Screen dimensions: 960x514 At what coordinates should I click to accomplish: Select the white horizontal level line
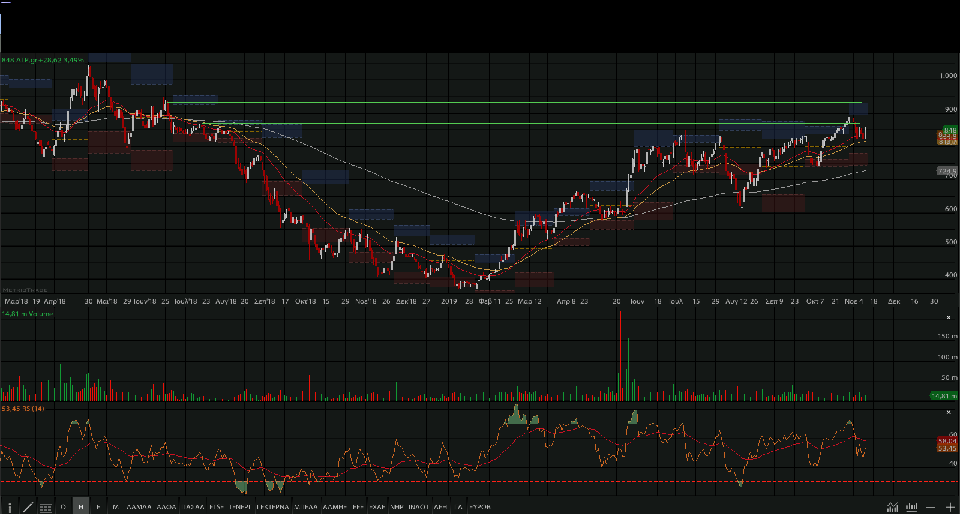coord(500,124)
